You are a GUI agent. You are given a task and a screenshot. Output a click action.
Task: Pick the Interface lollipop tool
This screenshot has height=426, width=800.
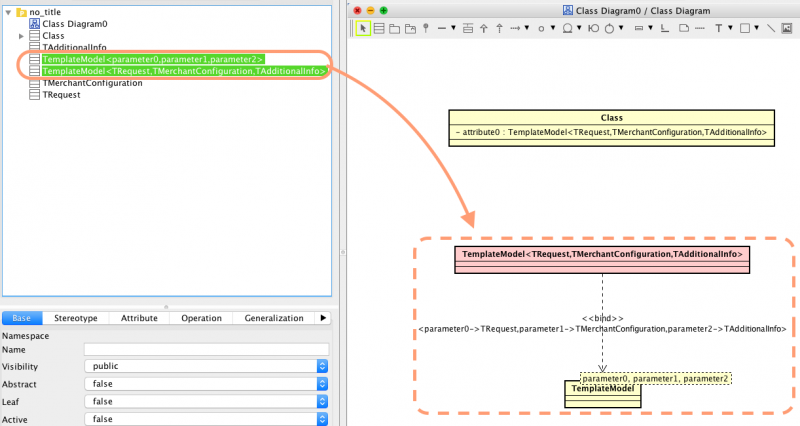click(426, 29)
